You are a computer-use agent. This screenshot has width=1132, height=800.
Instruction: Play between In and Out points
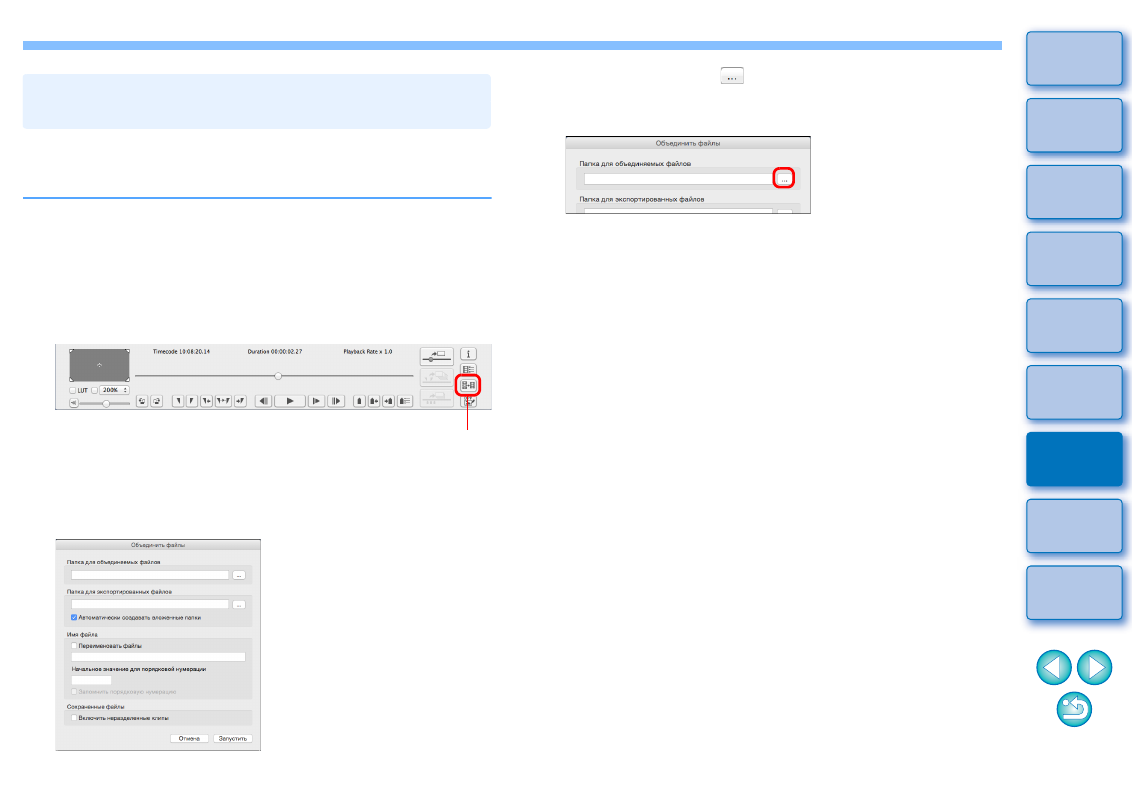(x=223, y=401)
